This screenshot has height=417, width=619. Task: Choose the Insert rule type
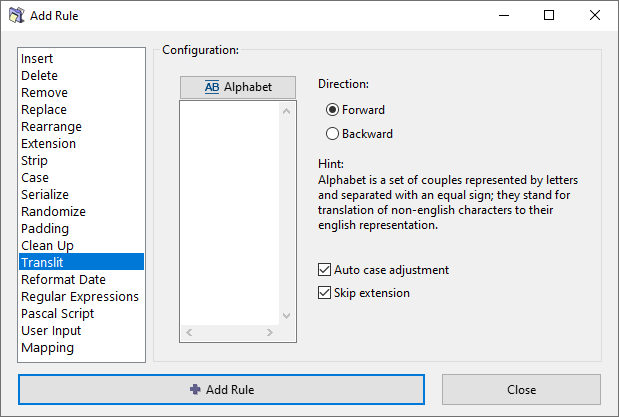pos(38,59)
